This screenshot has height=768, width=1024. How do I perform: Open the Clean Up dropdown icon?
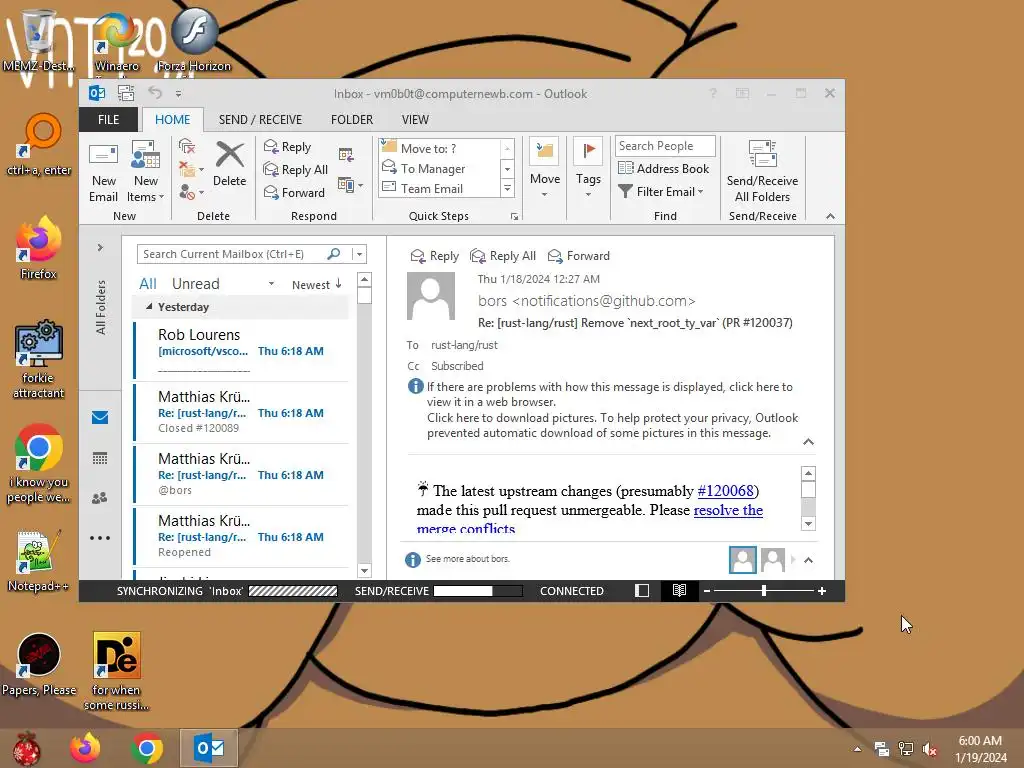(x=190, y=170)
